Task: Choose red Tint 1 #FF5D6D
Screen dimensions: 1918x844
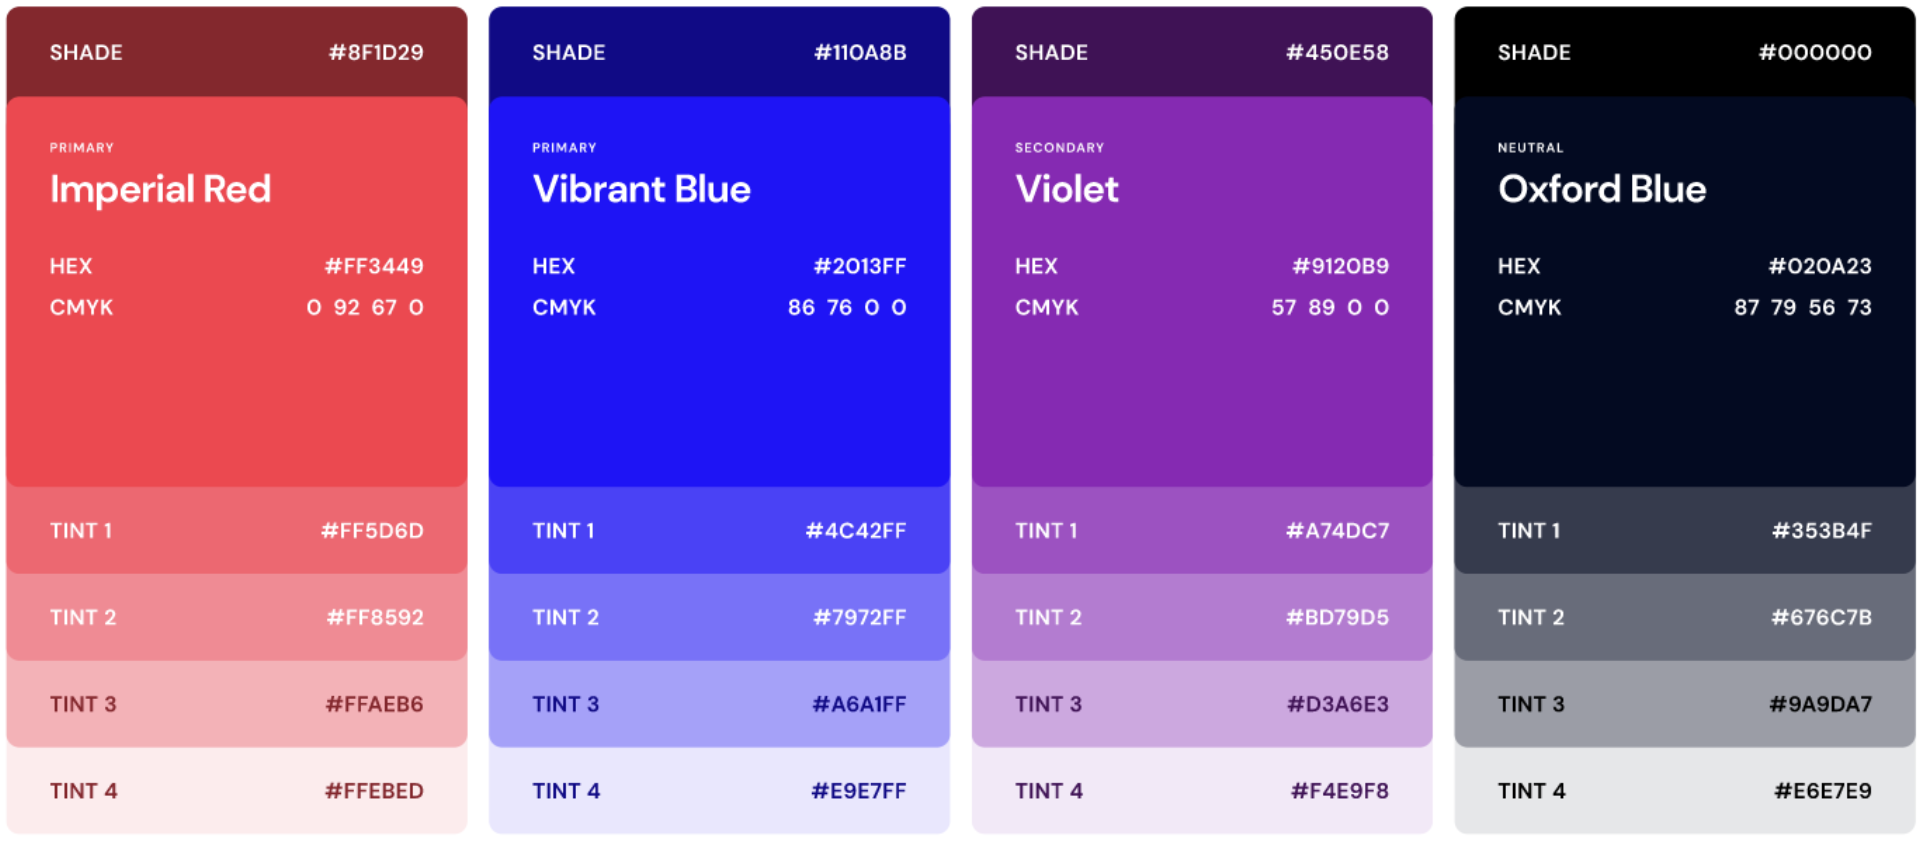Action: (236, 531)
